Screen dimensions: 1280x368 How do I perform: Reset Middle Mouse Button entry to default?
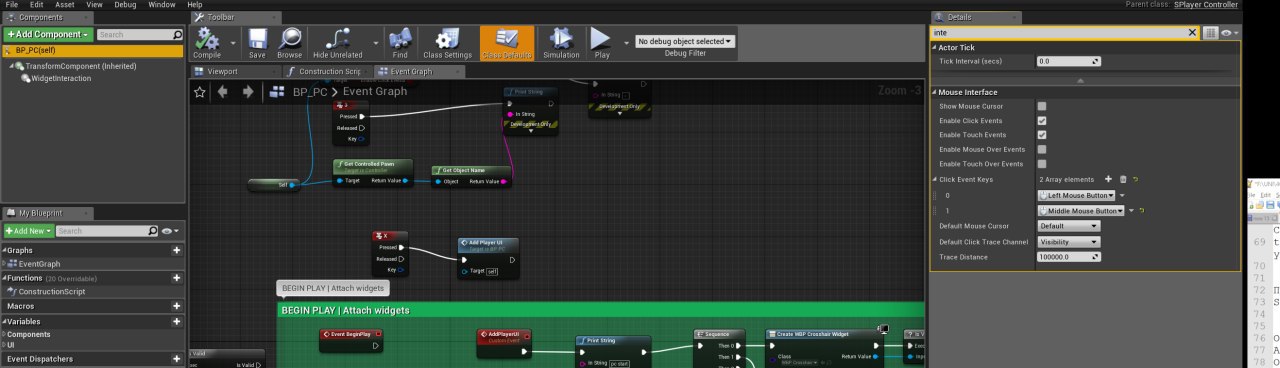(1142, 211)
